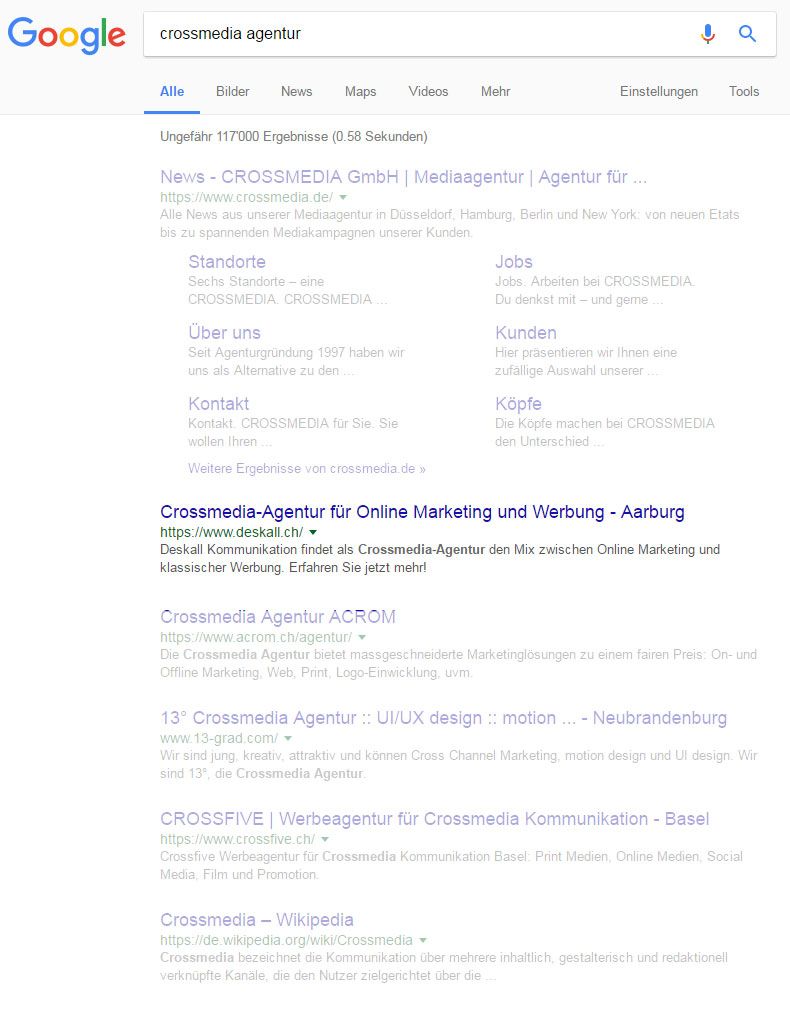Click the Deskall Kommunikation snippet text
Viewport: 790px width, 1010px height.
click(x=440, y=558)
